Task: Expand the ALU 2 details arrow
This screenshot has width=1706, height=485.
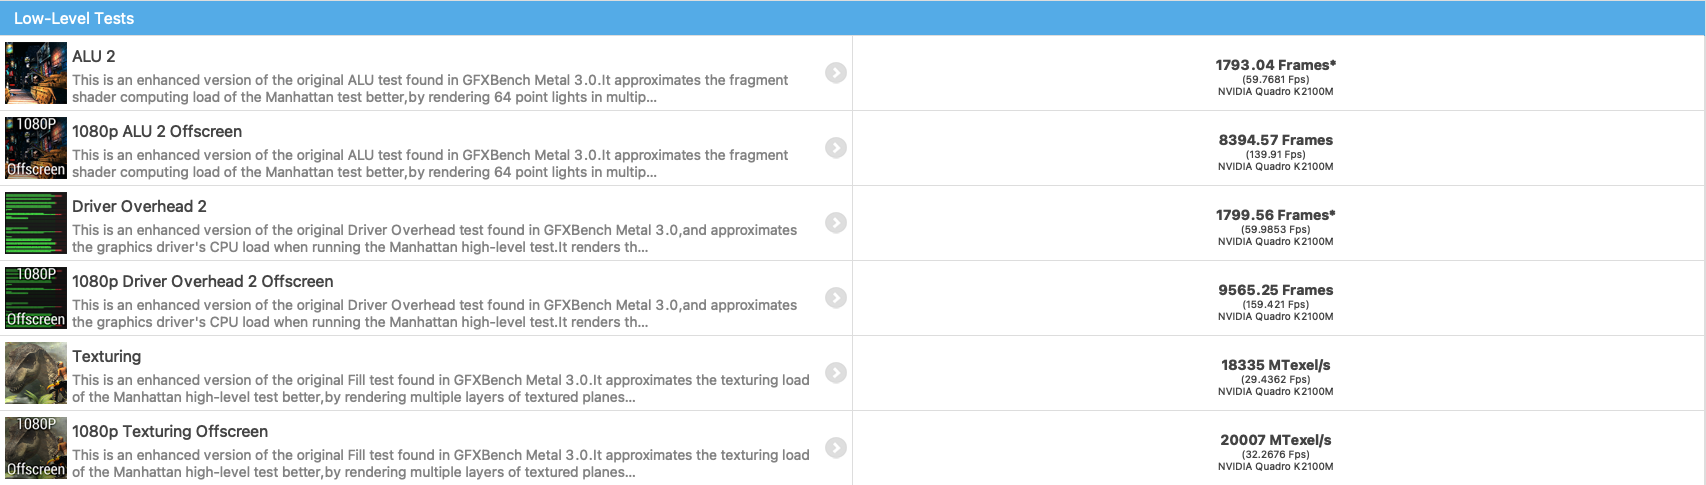Action: pyautogui.click(x=836, y=73)
